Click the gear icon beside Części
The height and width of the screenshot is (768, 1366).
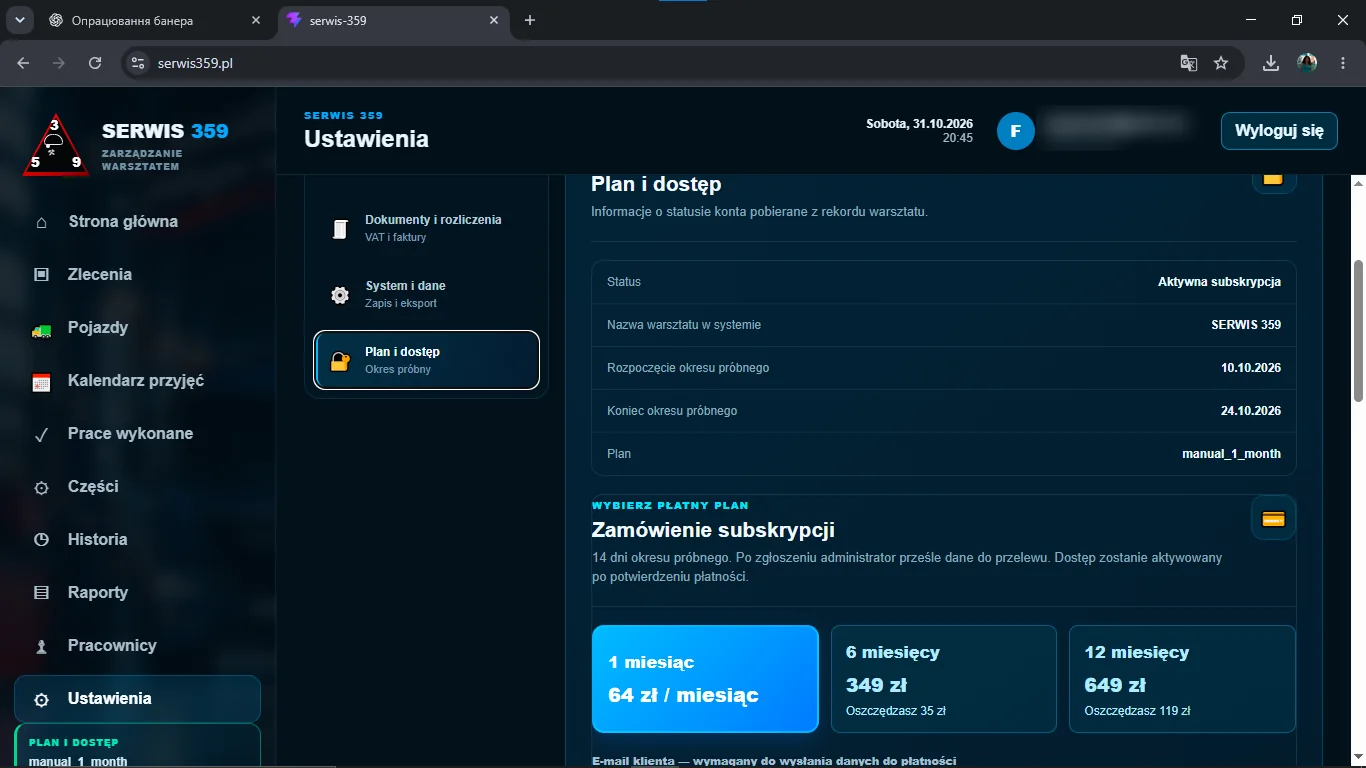pyautogui.click(x=41, y=488)
